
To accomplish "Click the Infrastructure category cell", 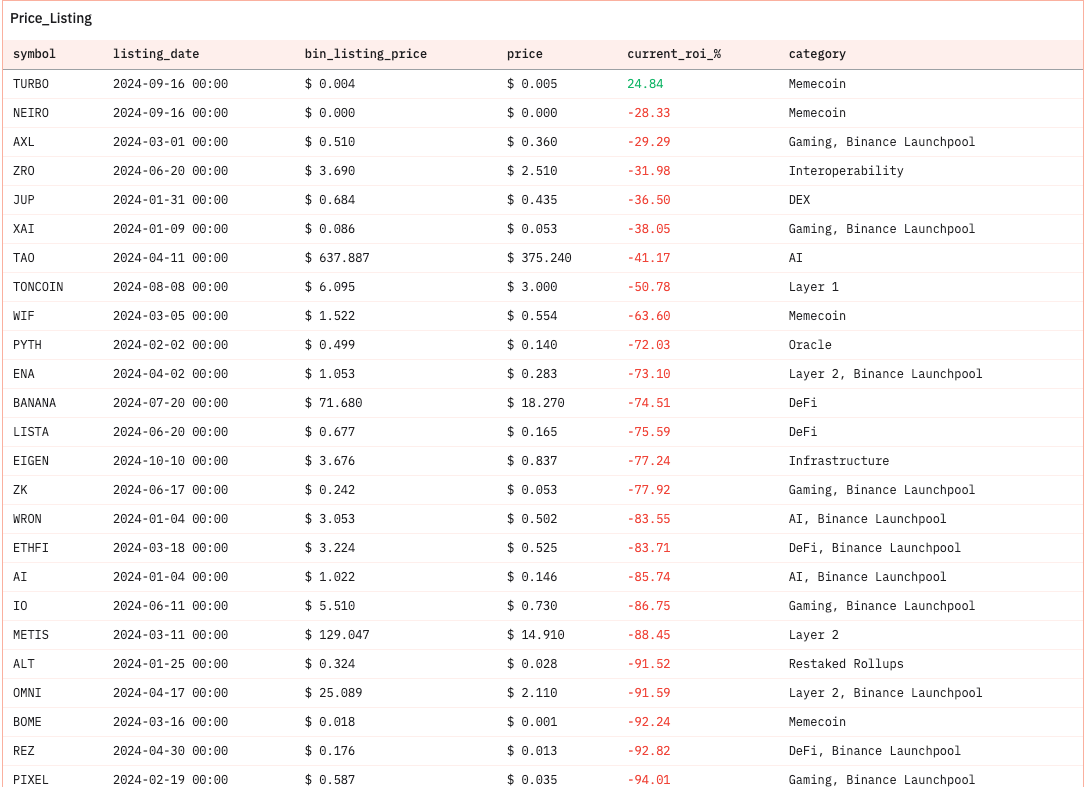I will tap(839, 461).
